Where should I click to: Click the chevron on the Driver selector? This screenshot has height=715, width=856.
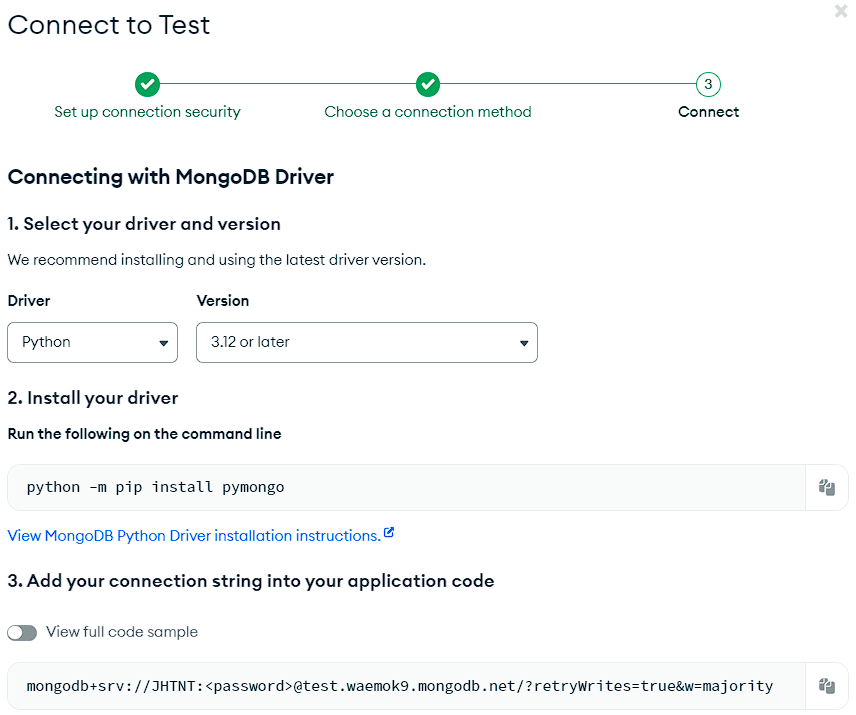(x=164, y=342)
